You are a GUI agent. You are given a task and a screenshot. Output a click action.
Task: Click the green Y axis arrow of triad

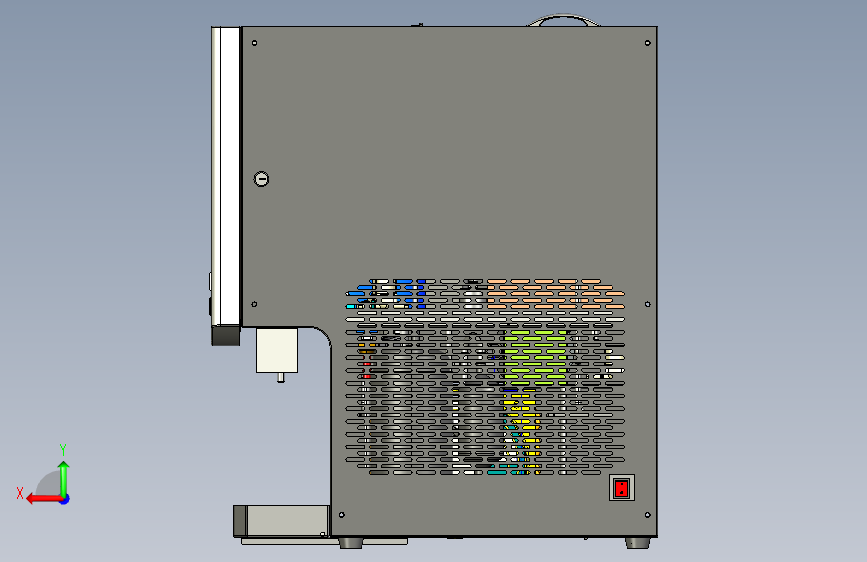click(x=64, y=478)
